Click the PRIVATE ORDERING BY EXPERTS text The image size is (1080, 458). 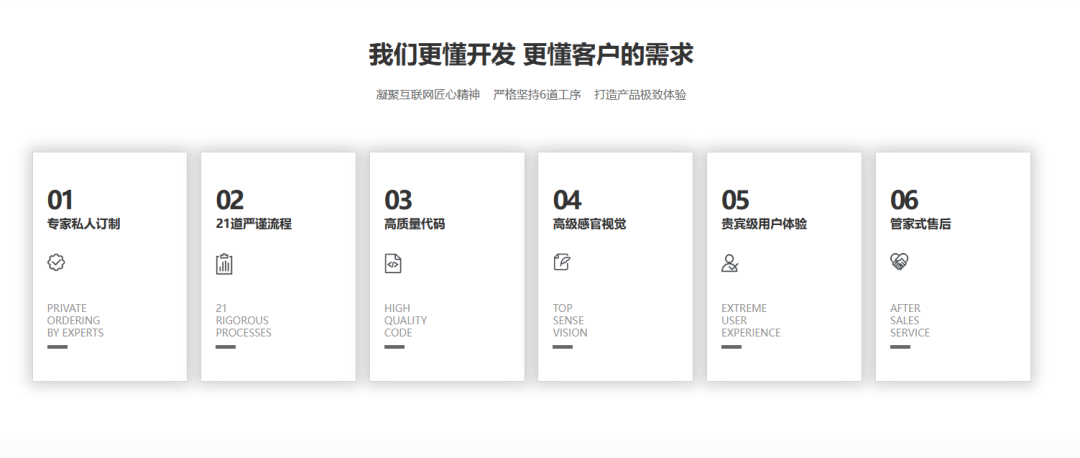click(x=75, y=320)
